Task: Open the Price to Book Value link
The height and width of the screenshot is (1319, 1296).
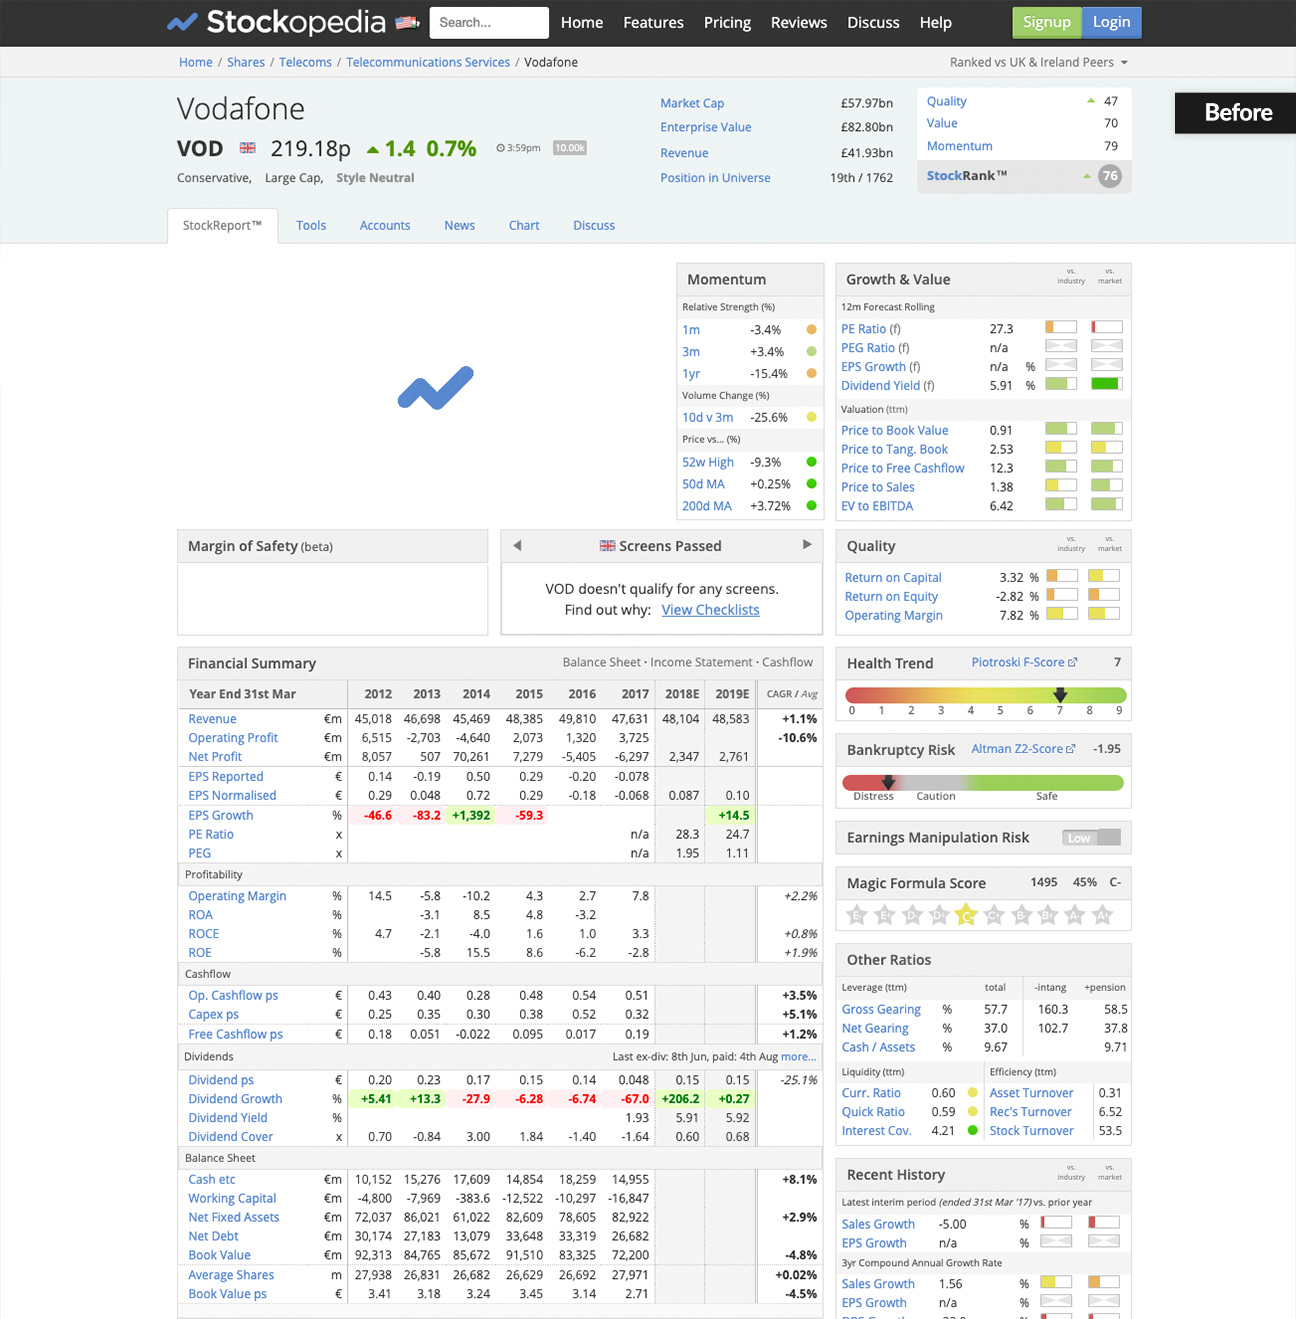Action: (894, 431)
